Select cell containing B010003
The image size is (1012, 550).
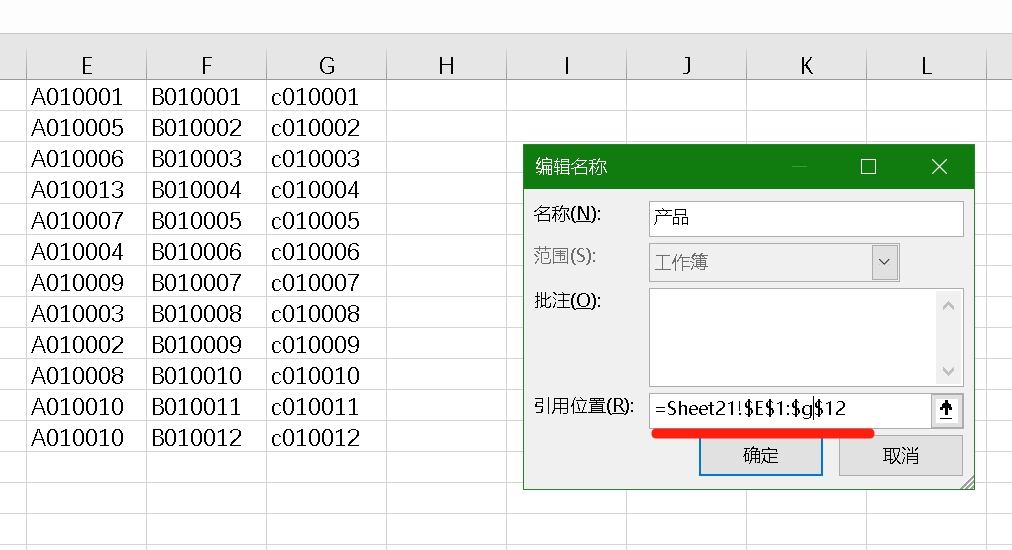tap(207, 158)
